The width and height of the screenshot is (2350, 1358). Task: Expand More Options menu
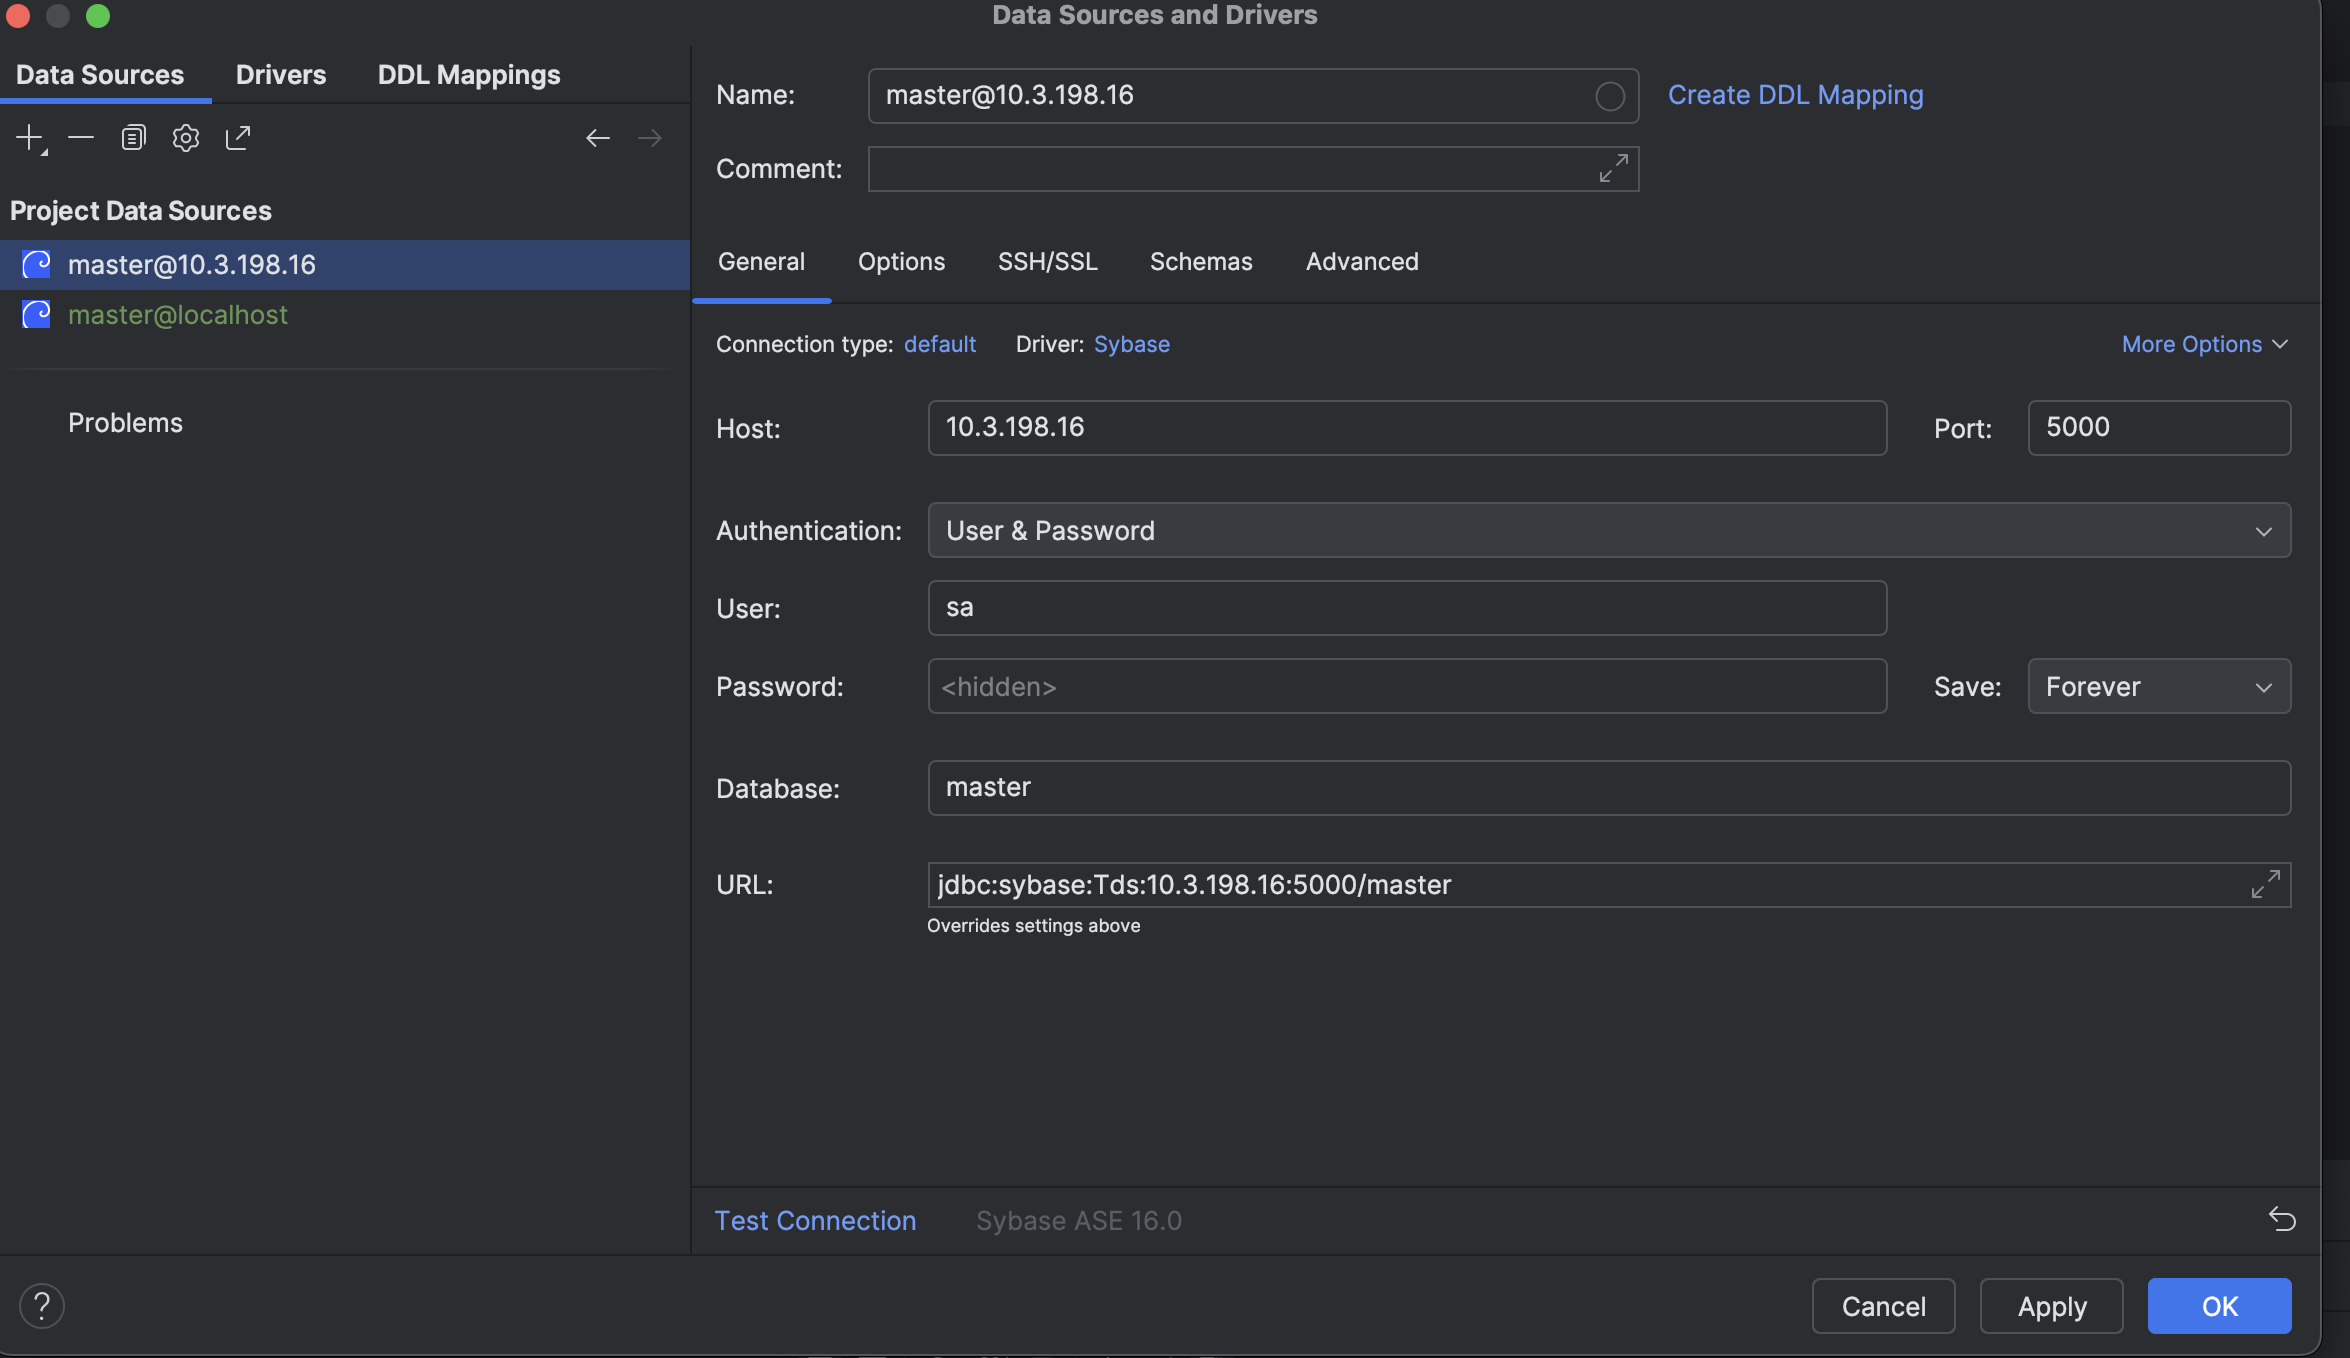(2205, 344)
